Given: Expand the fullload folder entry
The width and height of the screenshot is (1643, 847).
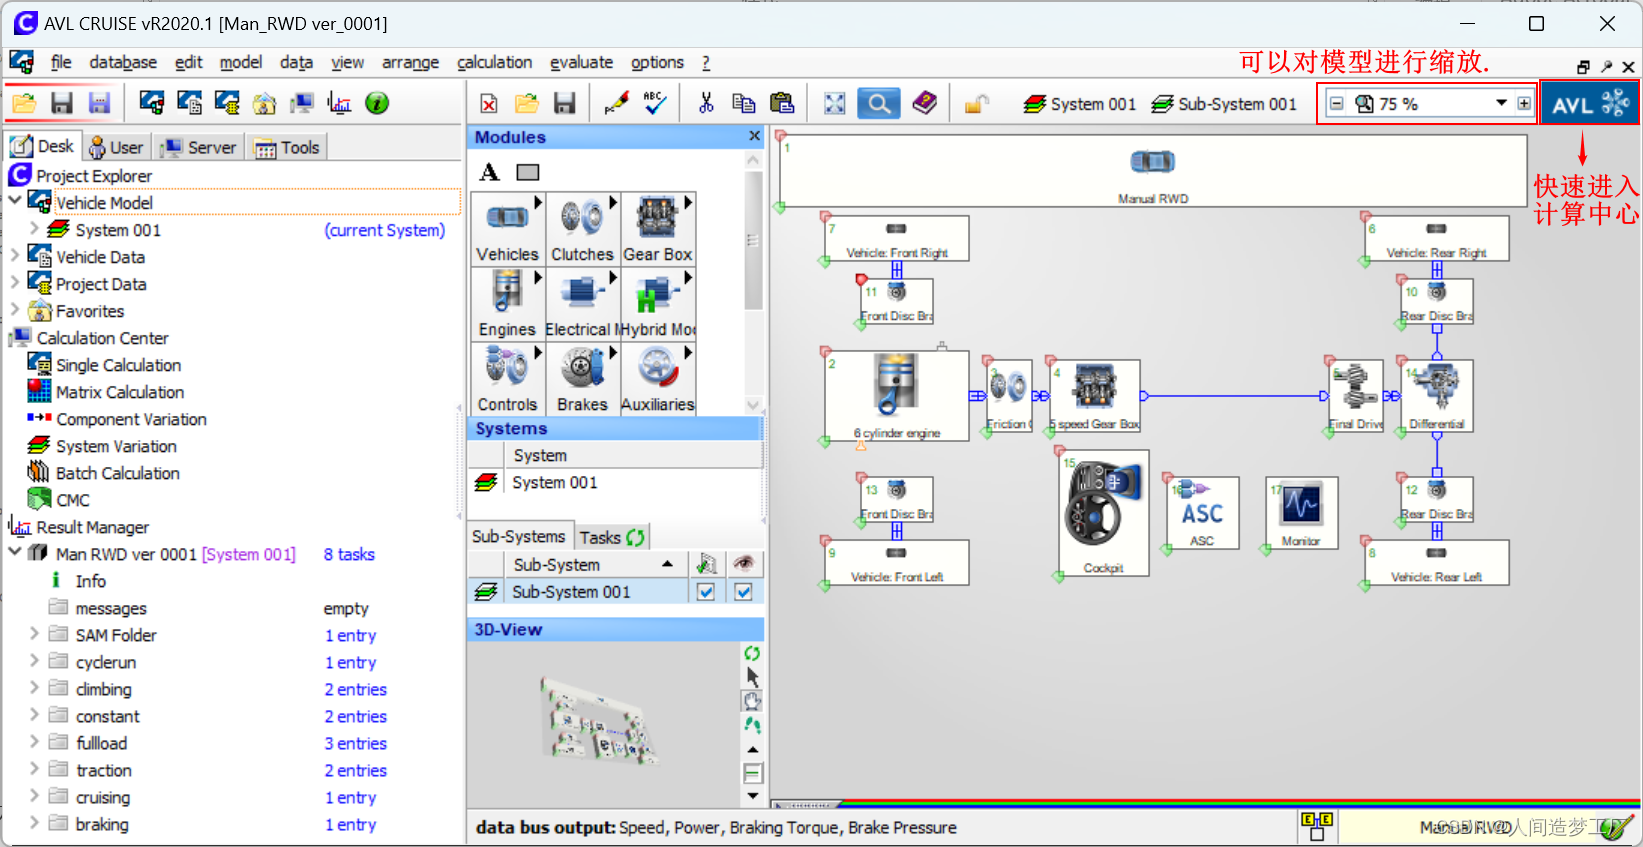Looking at the screenshot, I should click(x=34, y=742).
